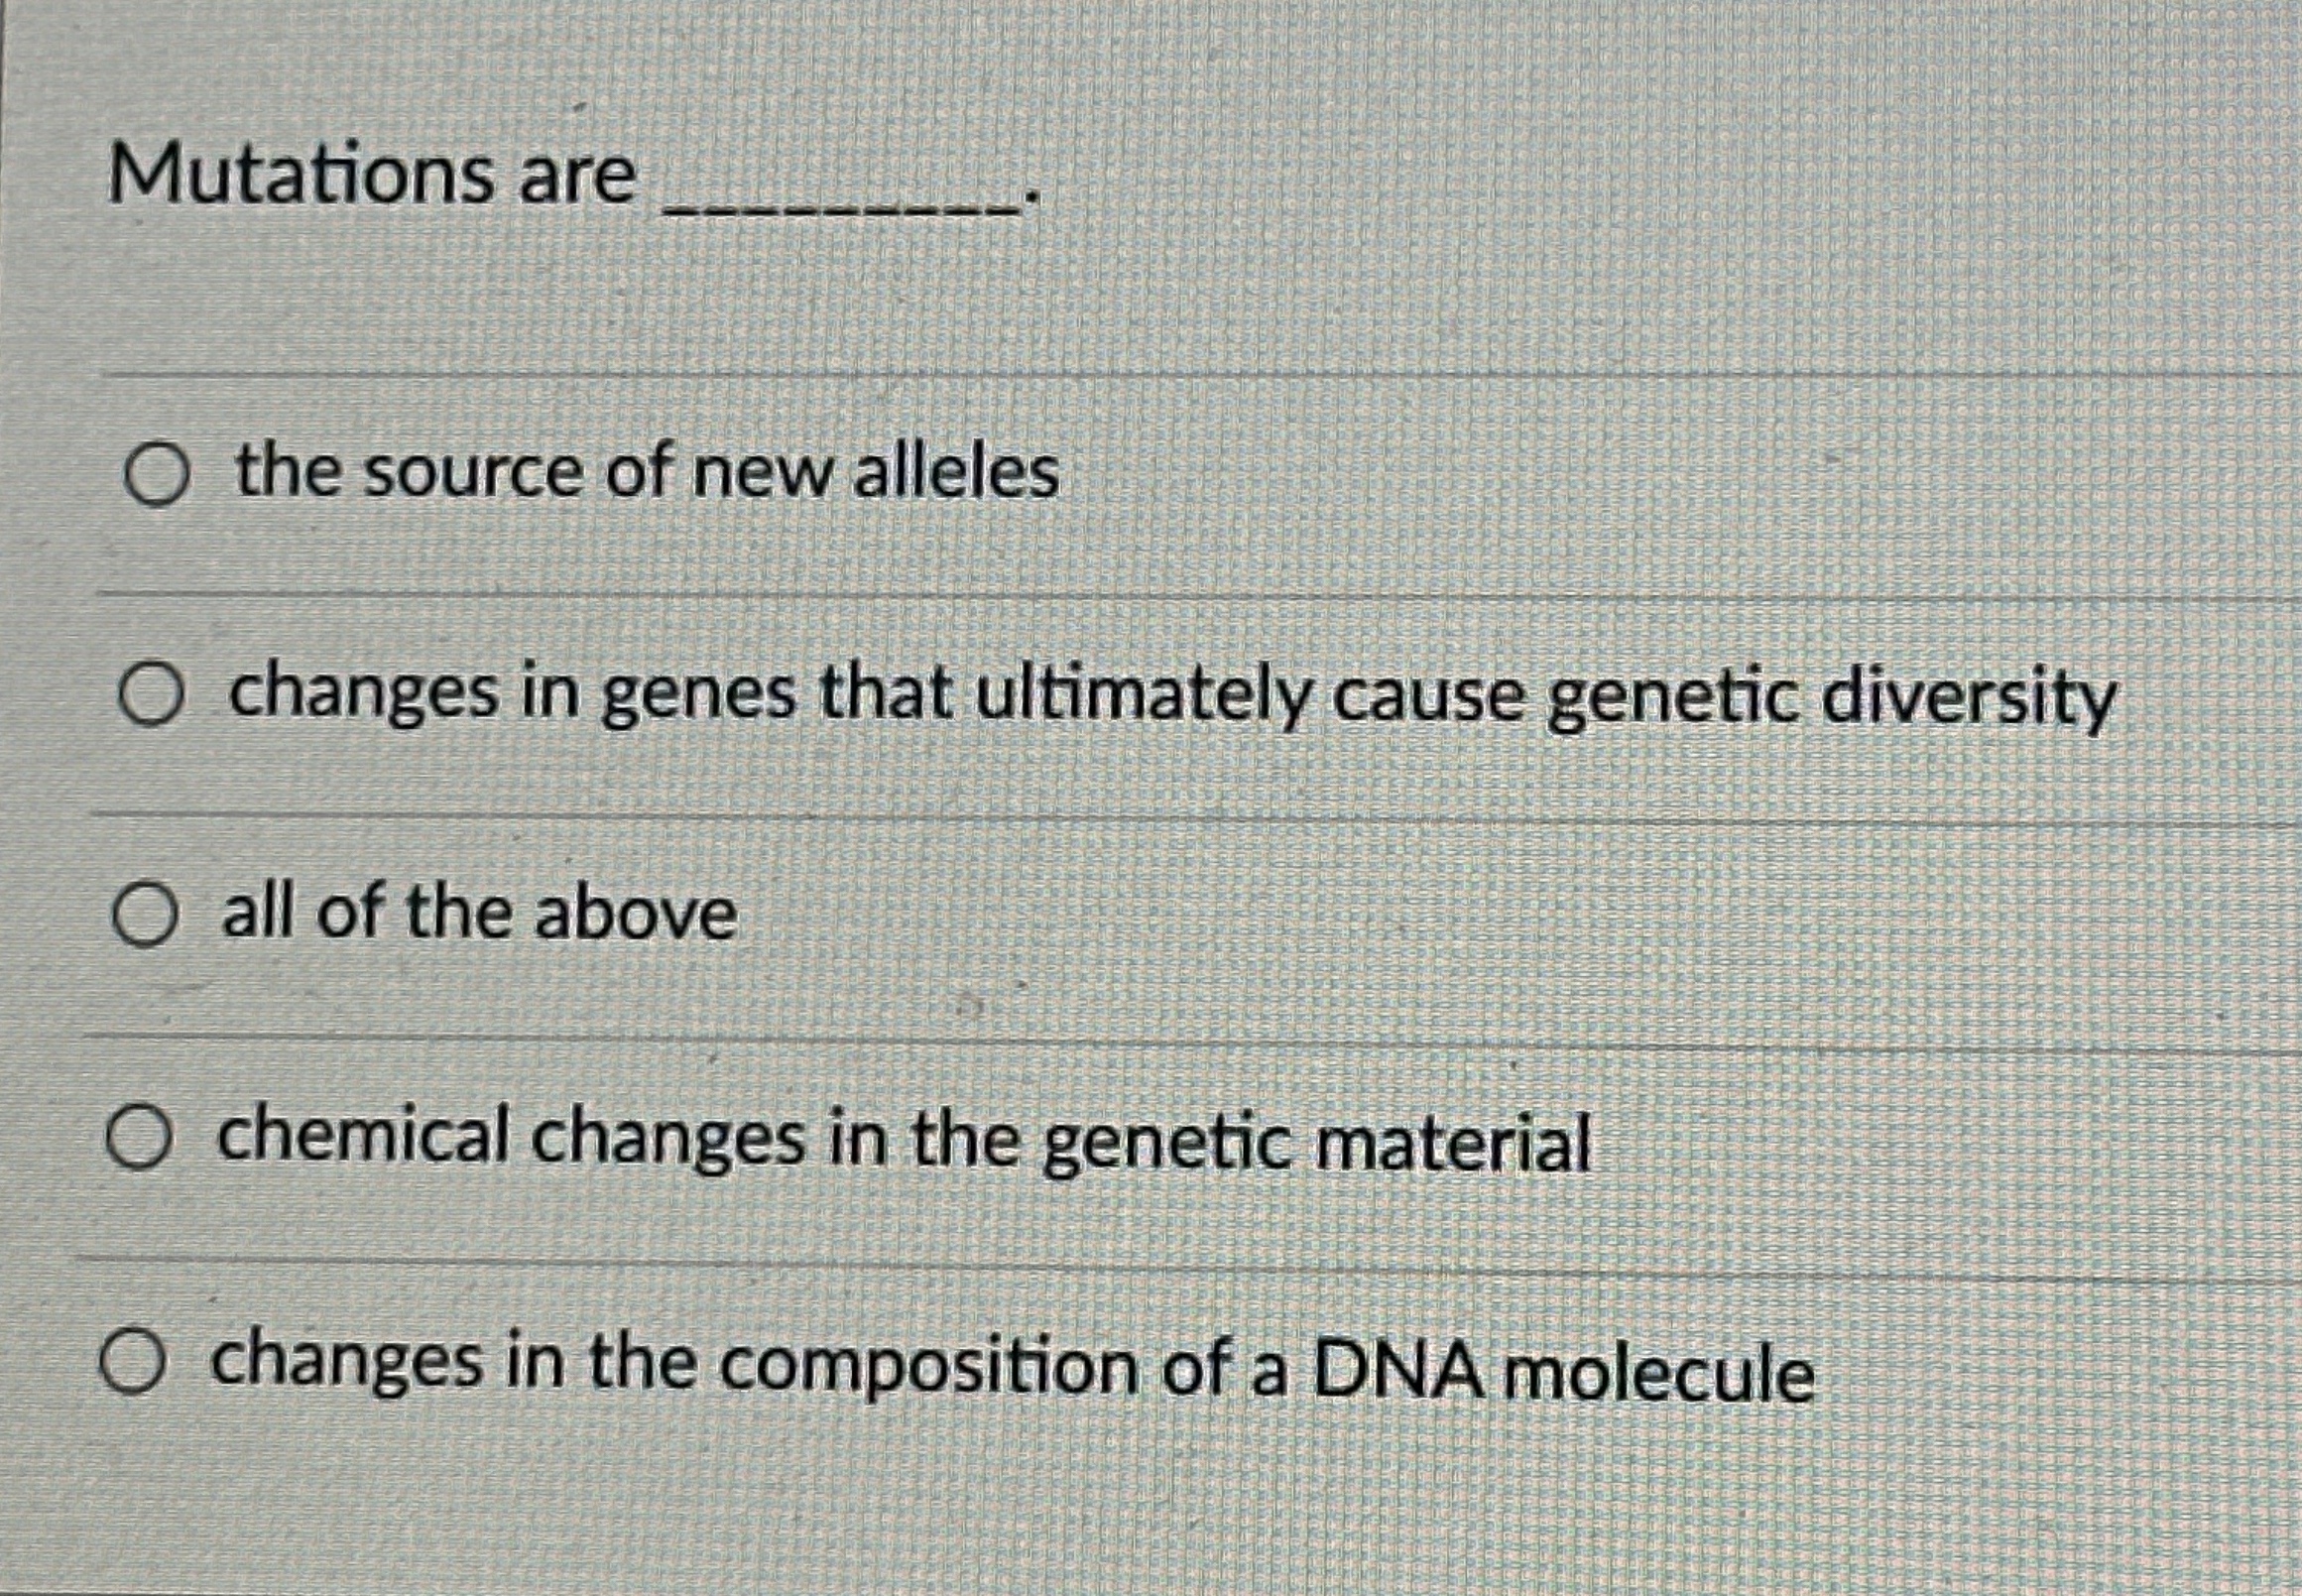Screen dimensions: 2302x1596
Task: Click the divider line above the first option
Action: click(1150, 378)
